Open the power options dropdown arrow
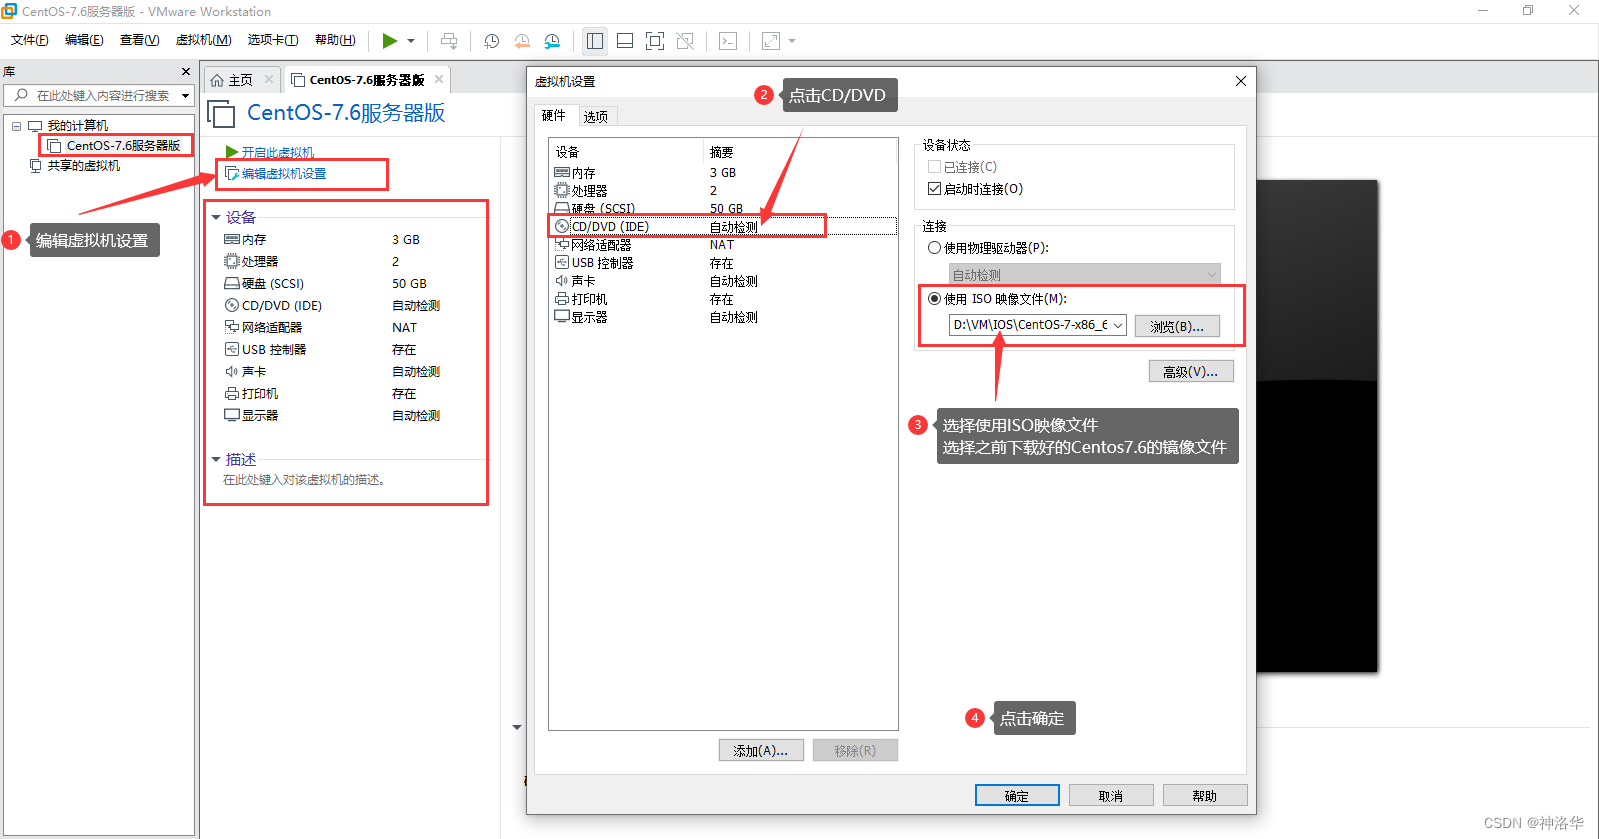Screen dimensions: 1599x839 click(411, 41)
